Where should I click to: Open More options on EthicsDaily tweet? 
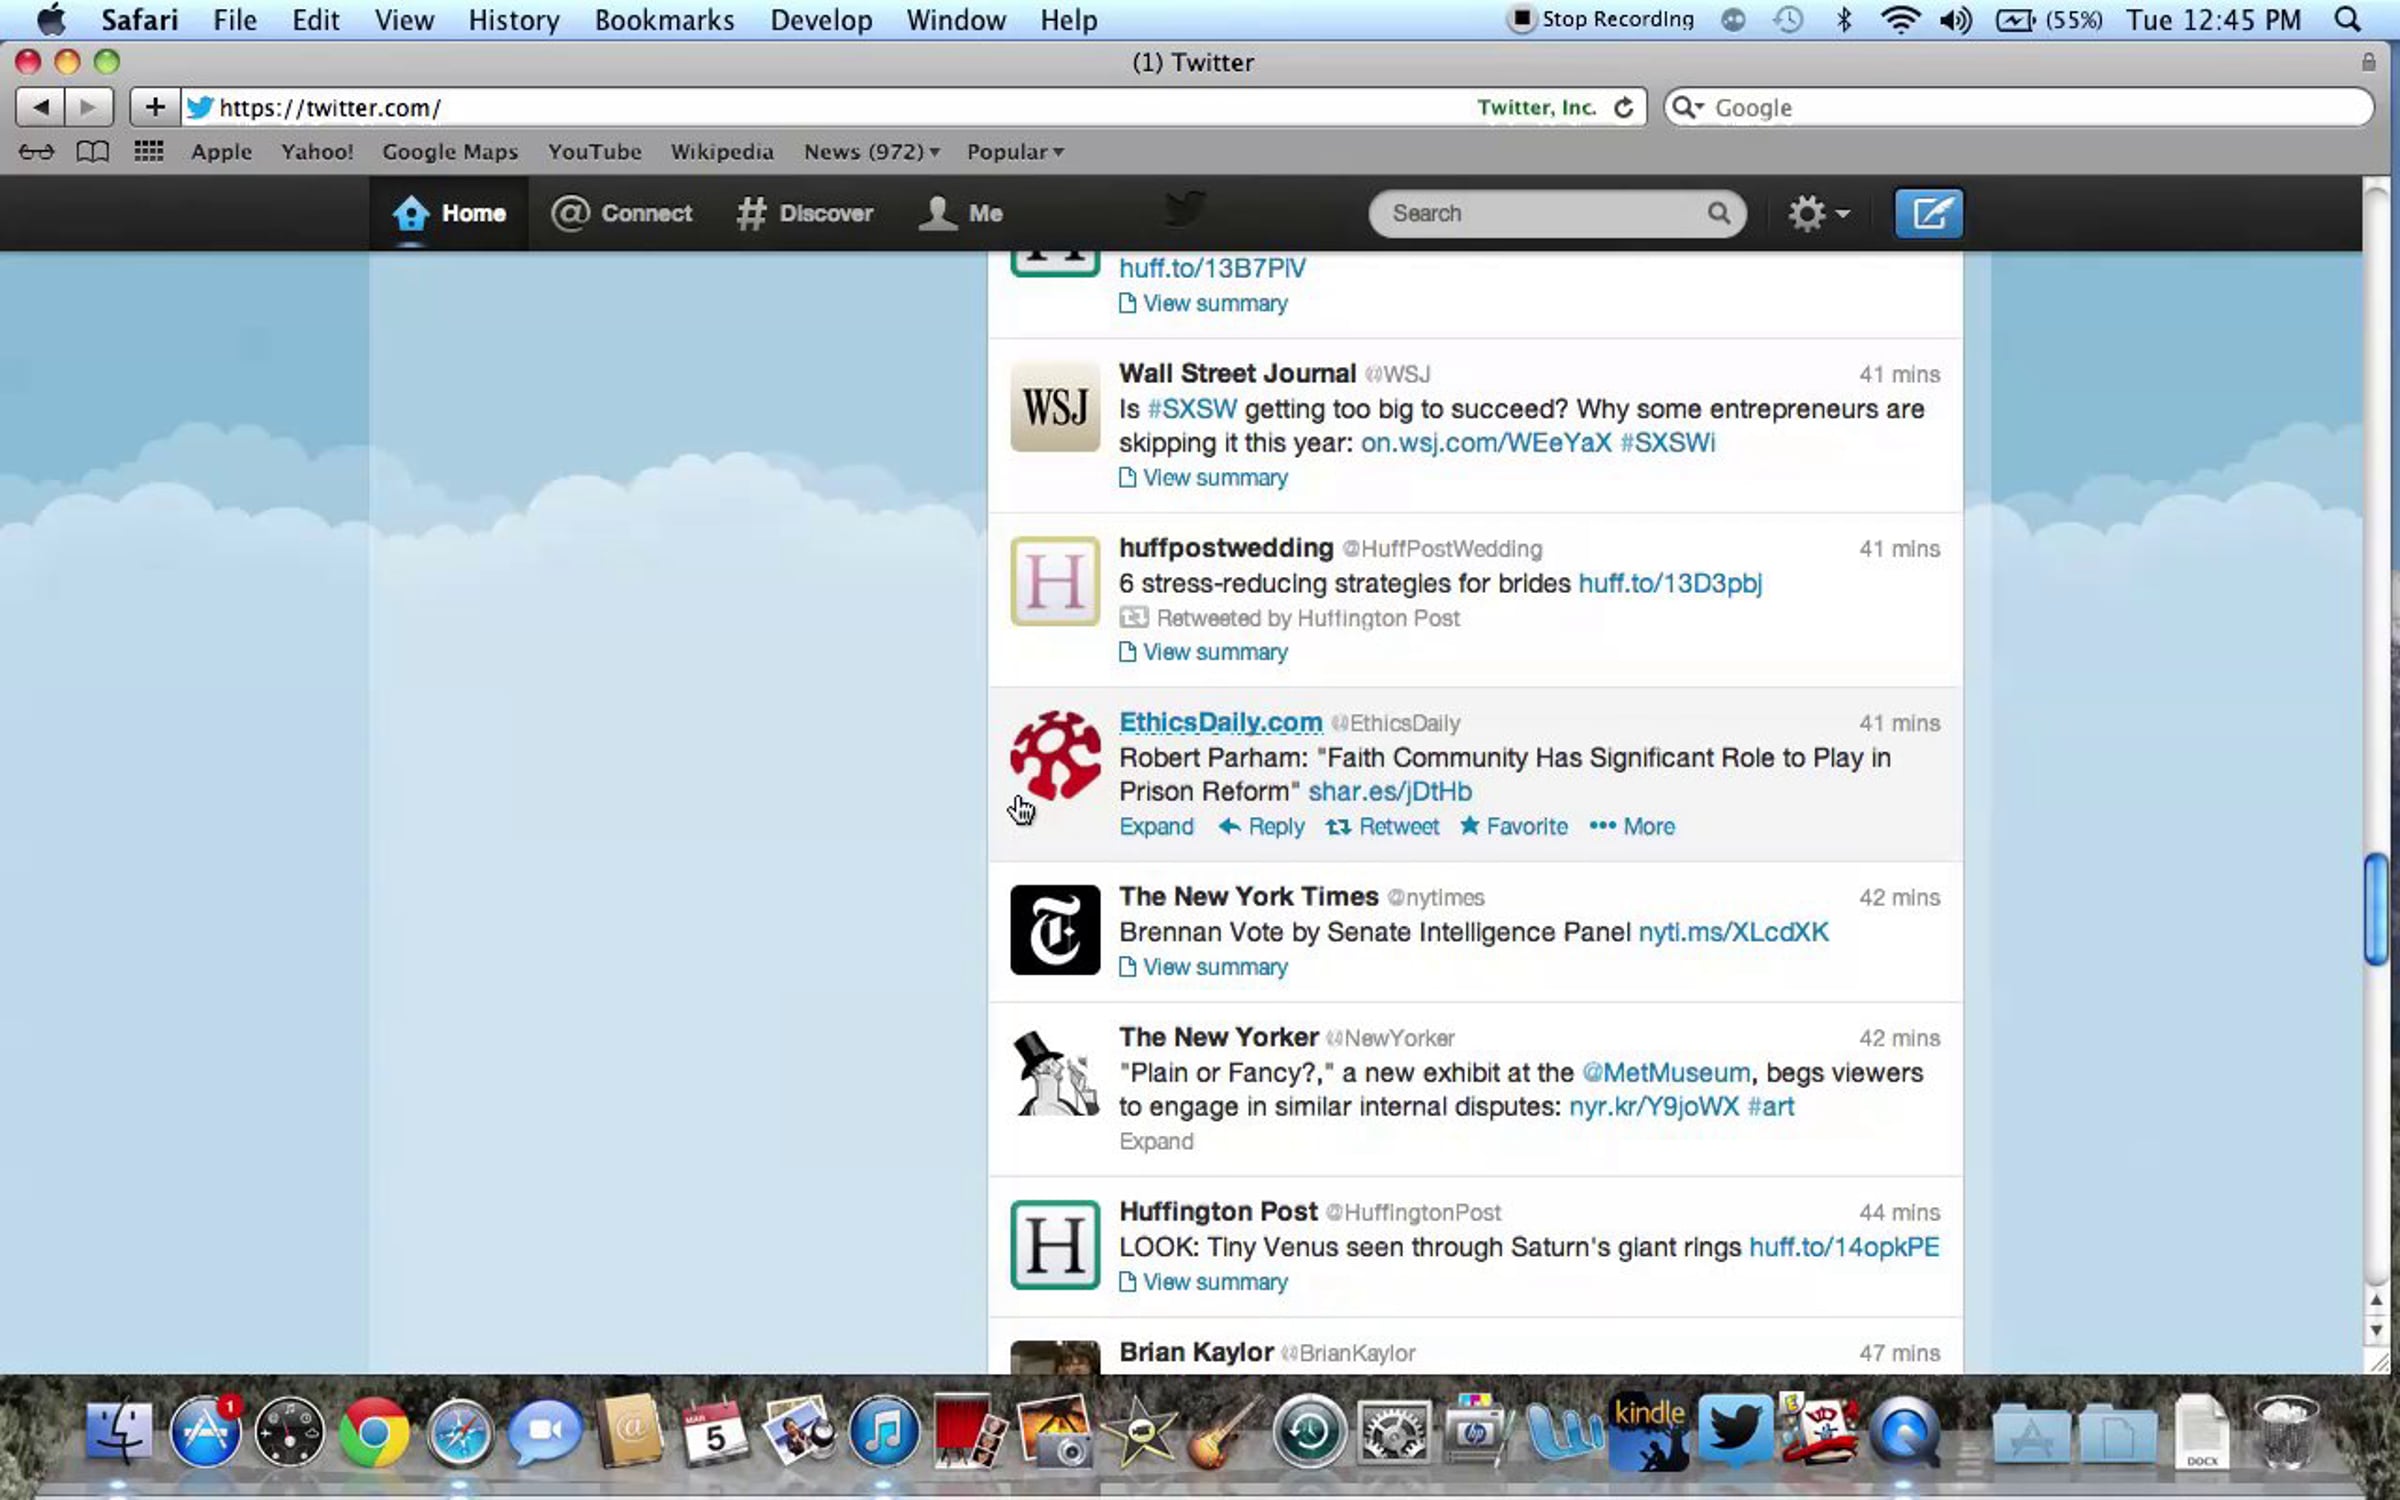point(1632,827)
